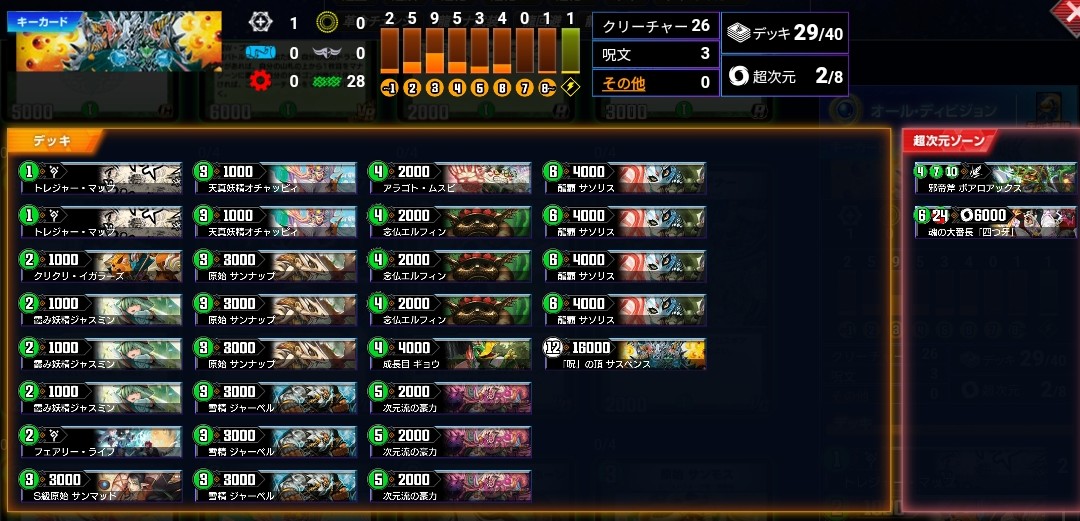The width and height of the screenshot is (1080, 521).
Task: Open the その他 card list link
Action: (x=623, y=83)
